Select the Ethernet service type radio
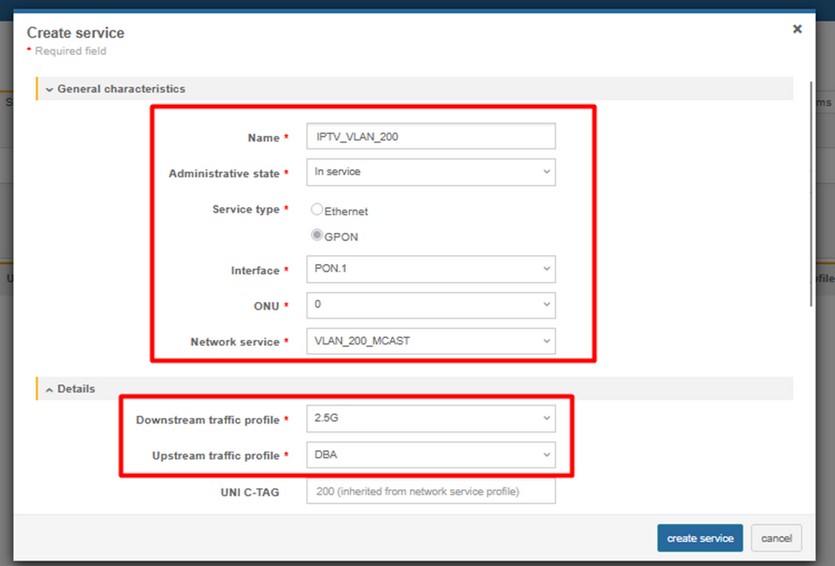The height and width of the screenshot is (566, 835). [x=317, y=210]
